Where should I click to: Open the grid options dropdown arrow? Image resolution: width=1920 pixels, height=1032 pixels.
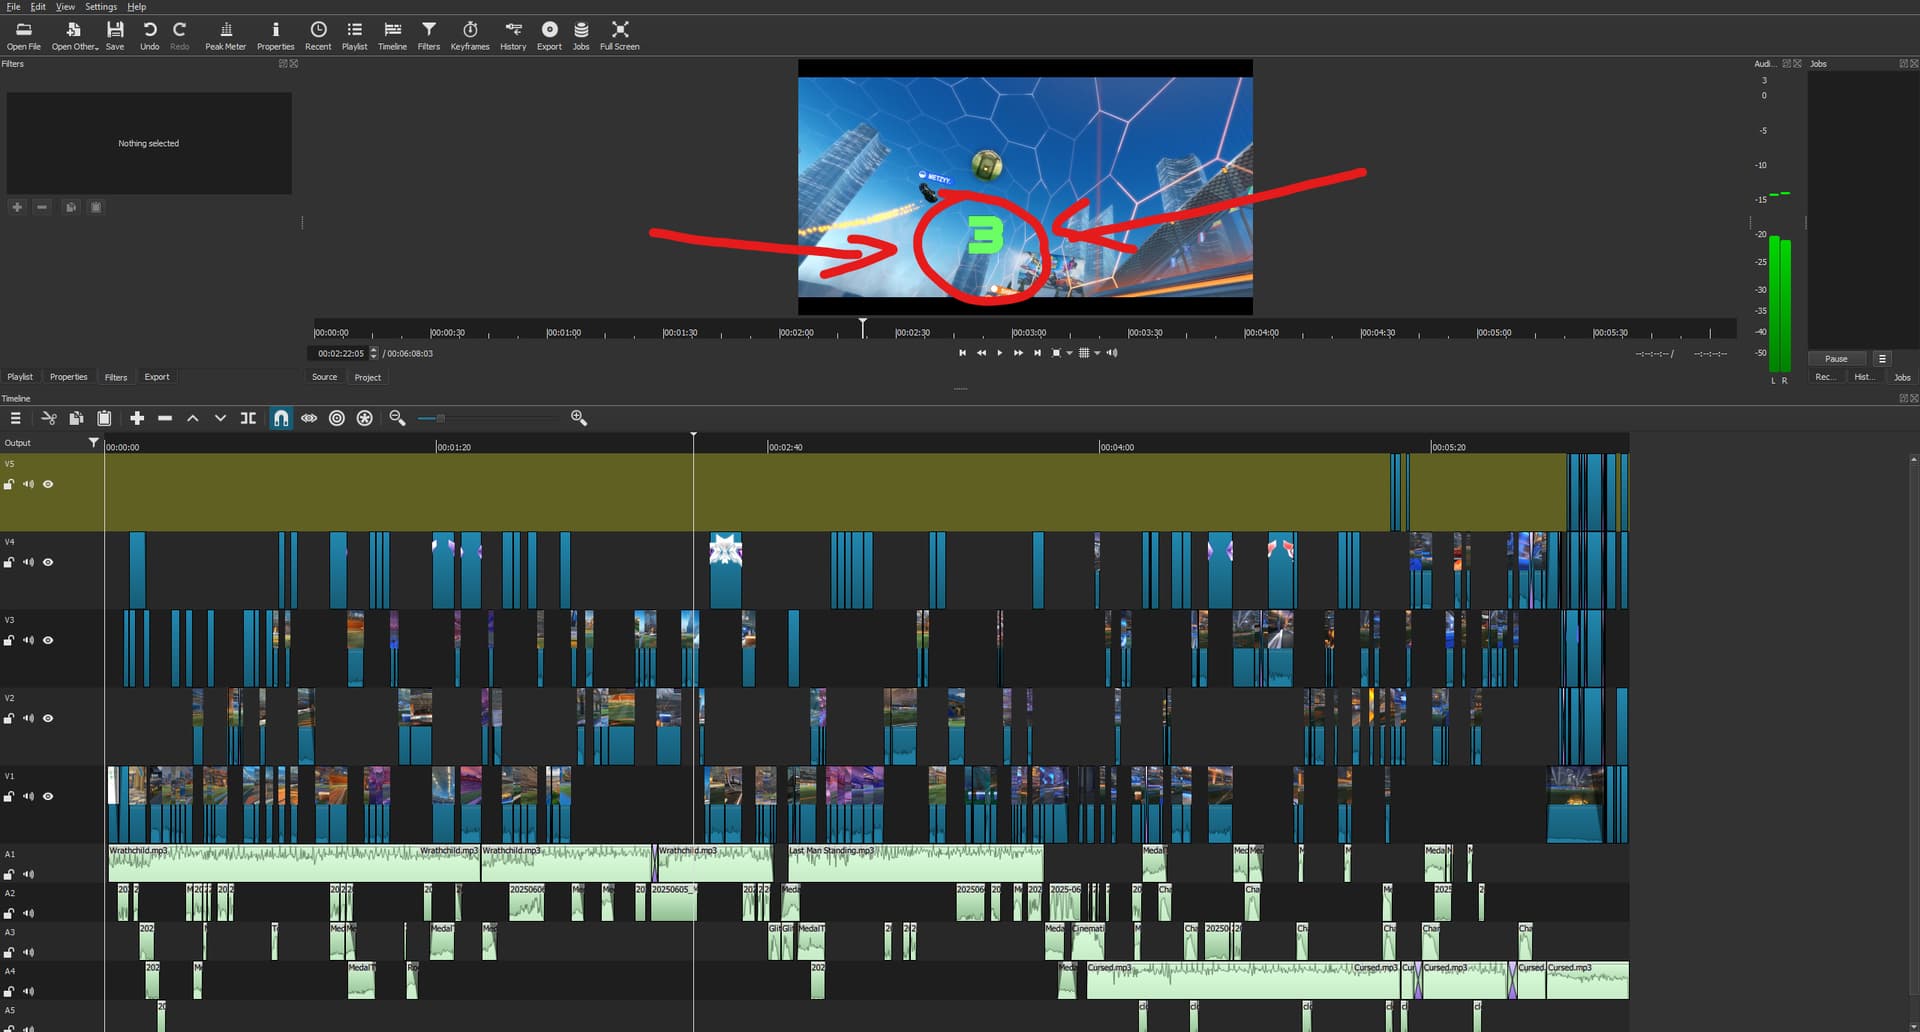(1097, 353)
